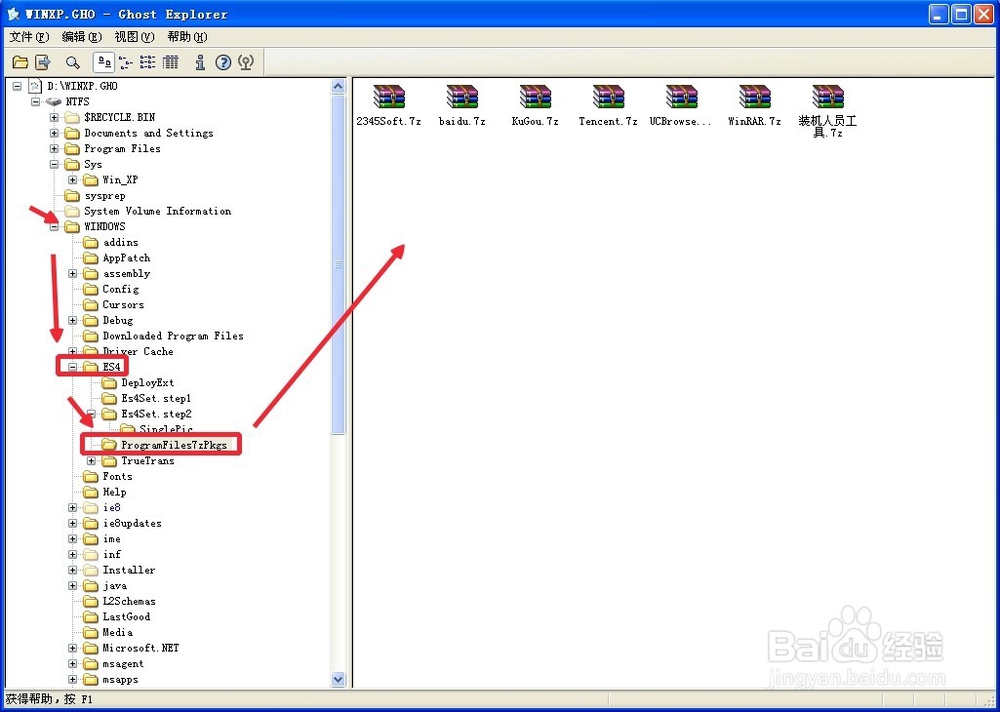Expand the Microsoft.NET folder node
This screenshot has width=1000, height=712.
[73, 648]
